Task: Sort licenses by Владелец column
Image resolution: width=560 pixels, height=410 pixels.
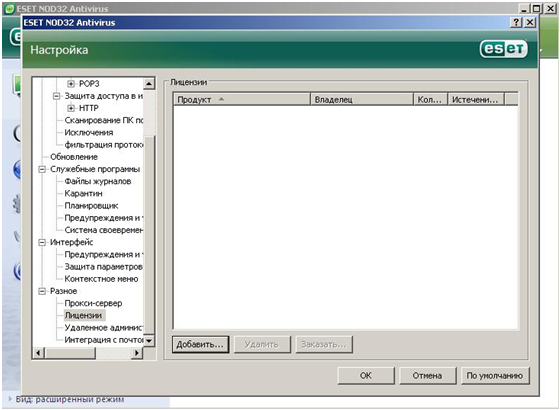Action: click(x=362, y=100)
